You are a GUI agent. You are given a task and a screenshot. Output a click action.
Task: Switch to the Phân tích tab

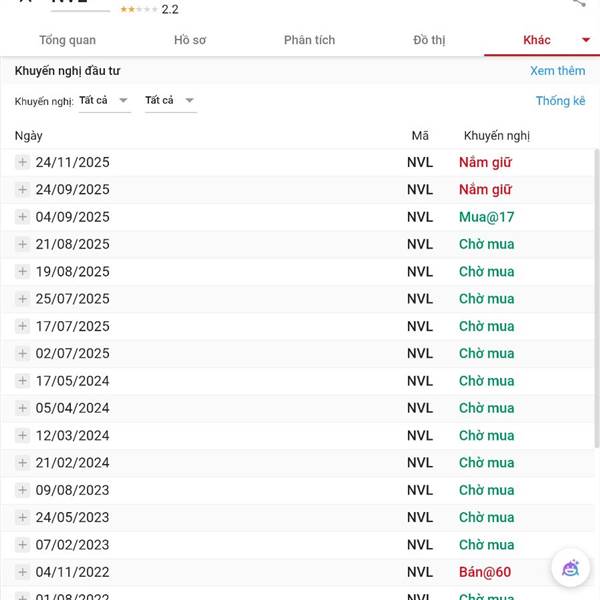click(309, 40)
